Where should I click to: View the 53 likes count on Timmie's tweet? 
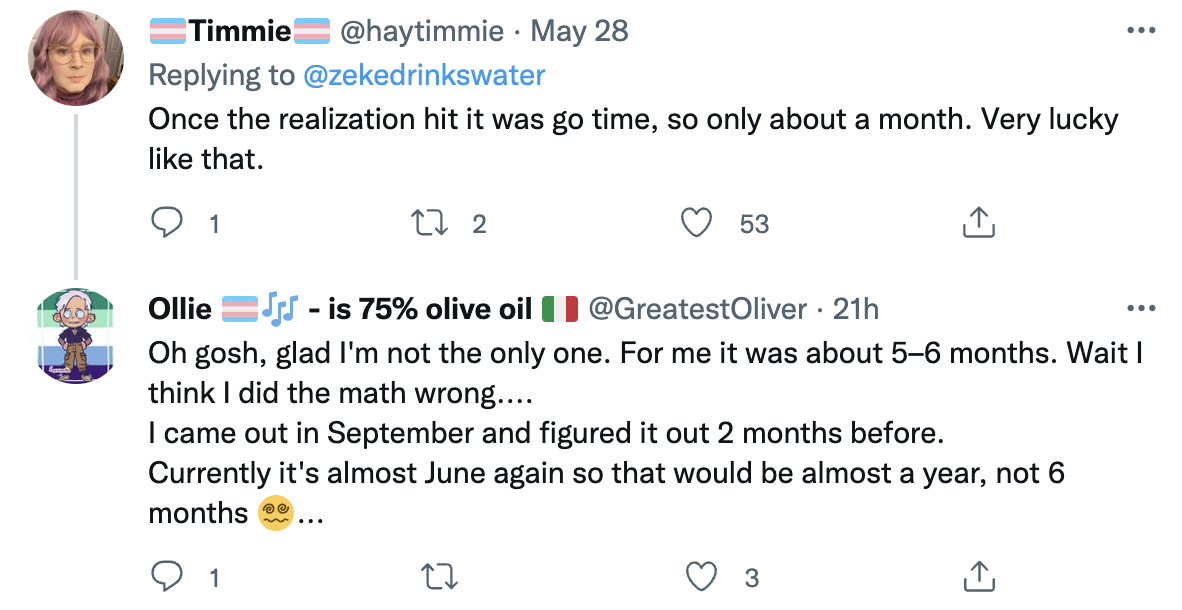(x=754, y=224)
